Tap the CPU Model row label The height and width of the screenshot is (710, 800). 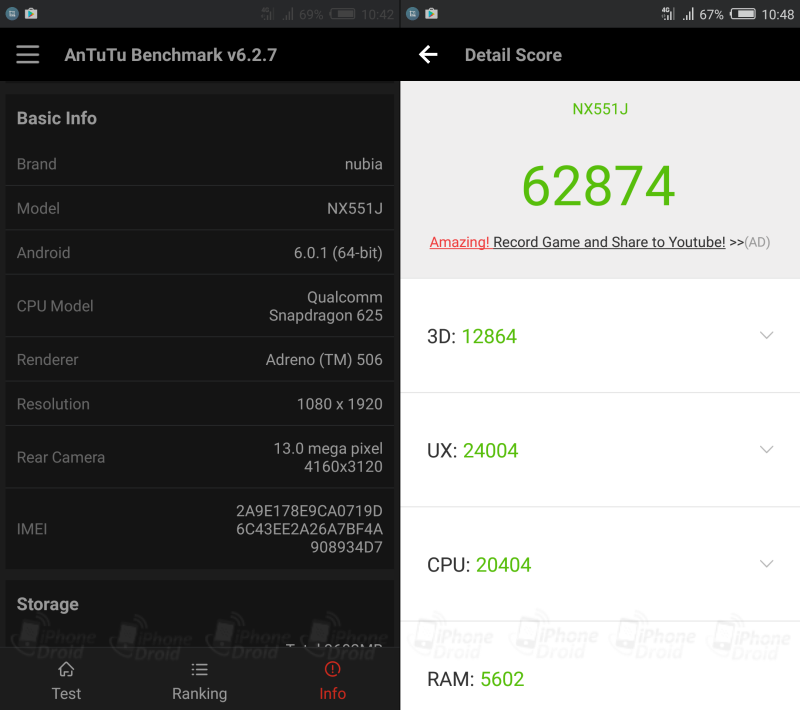pos(55,306)
